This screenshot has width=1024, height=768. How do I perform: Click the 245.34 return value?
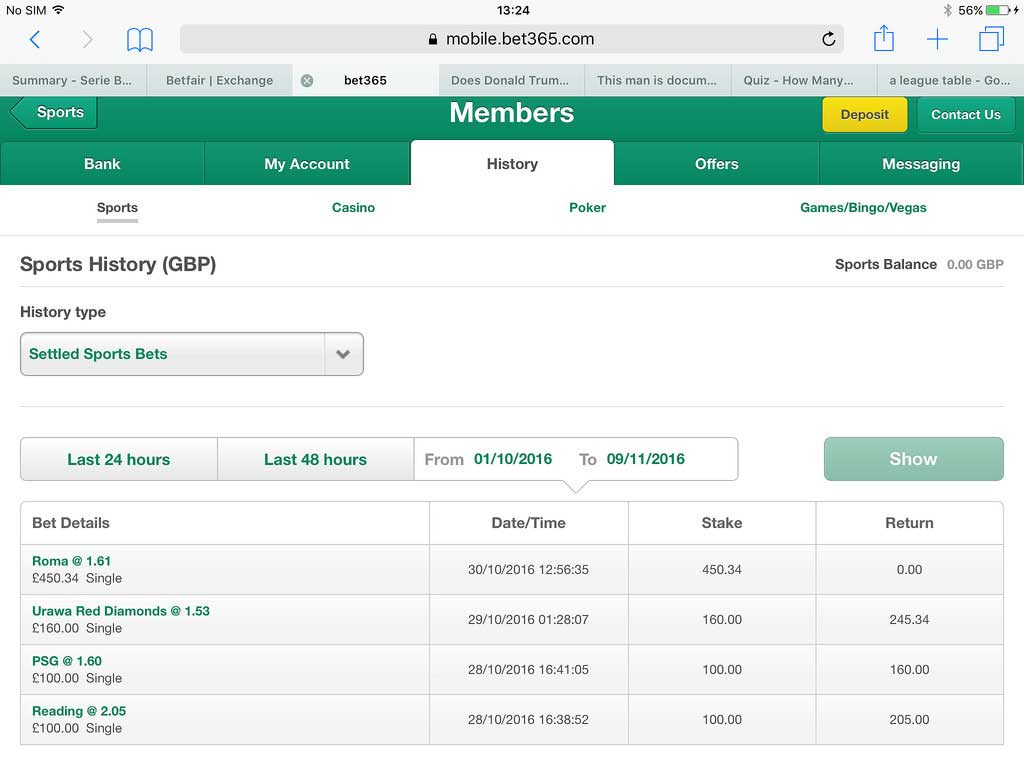(909, 620)
